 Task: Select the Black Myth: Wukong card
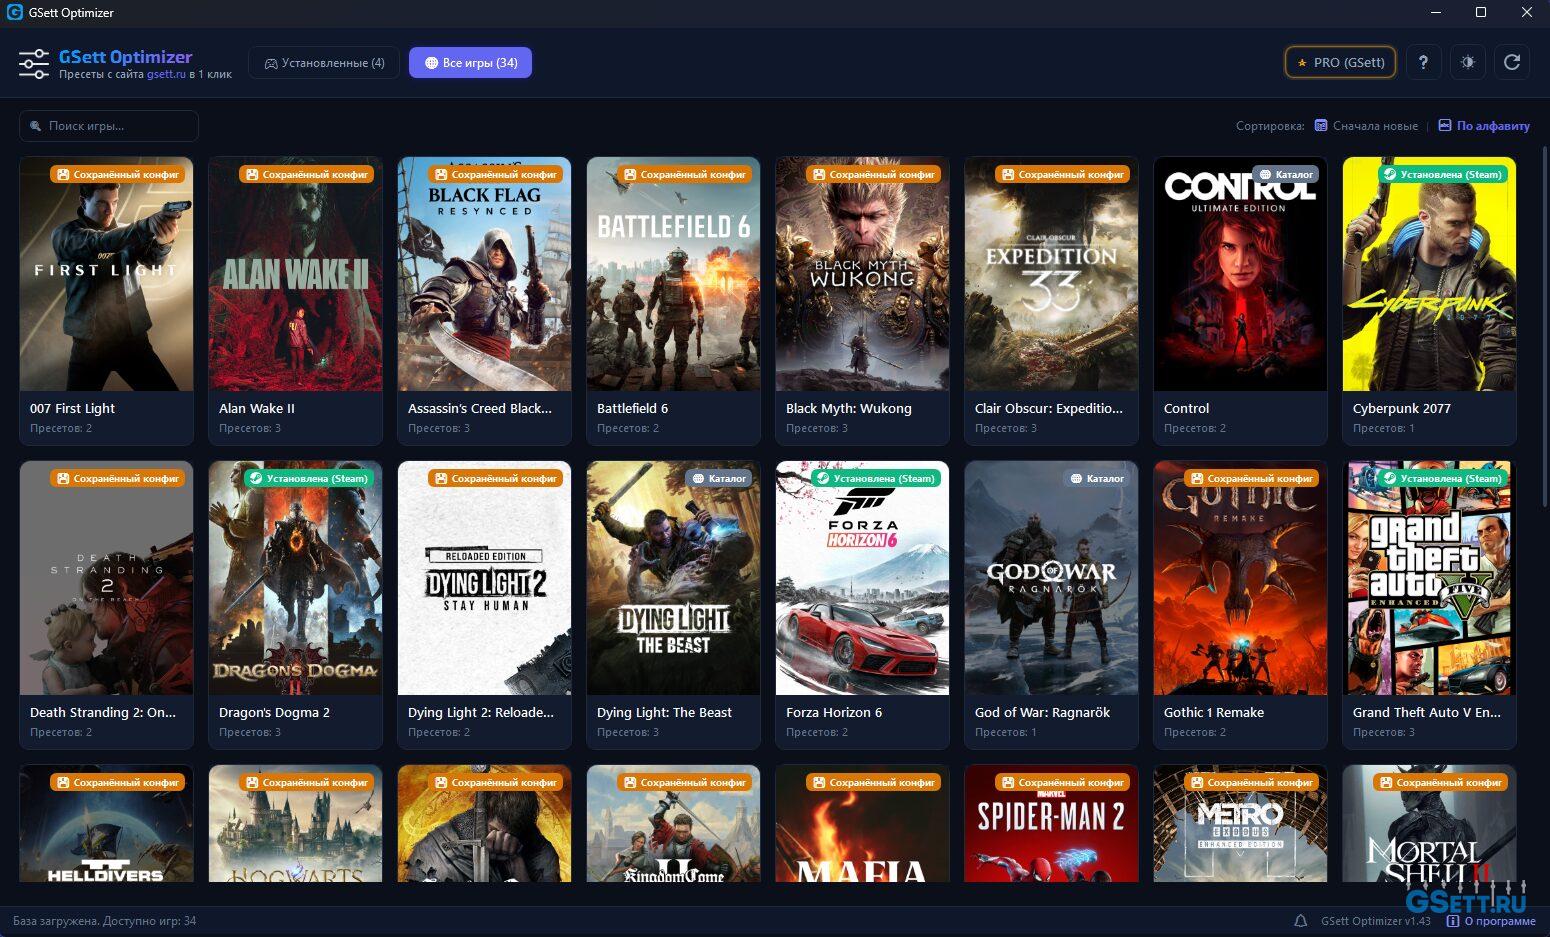click(x=862, y=300)
